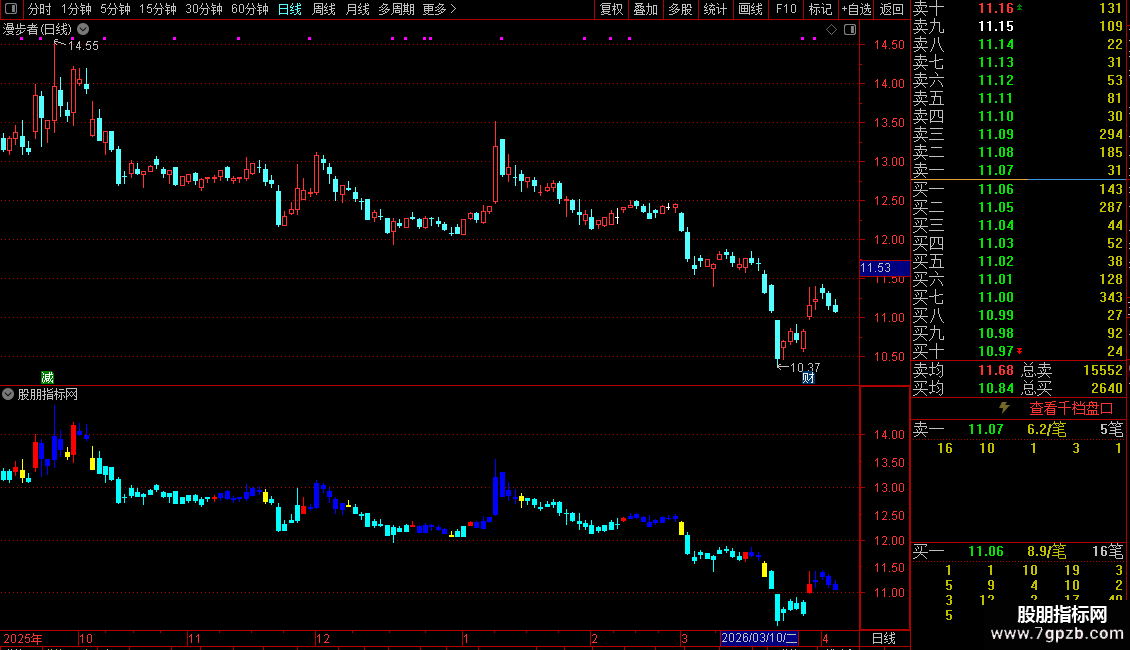Open the dropdown beside 漫步者(日线)
Screen dimensions: 1130x650
[x=84, y=30]
